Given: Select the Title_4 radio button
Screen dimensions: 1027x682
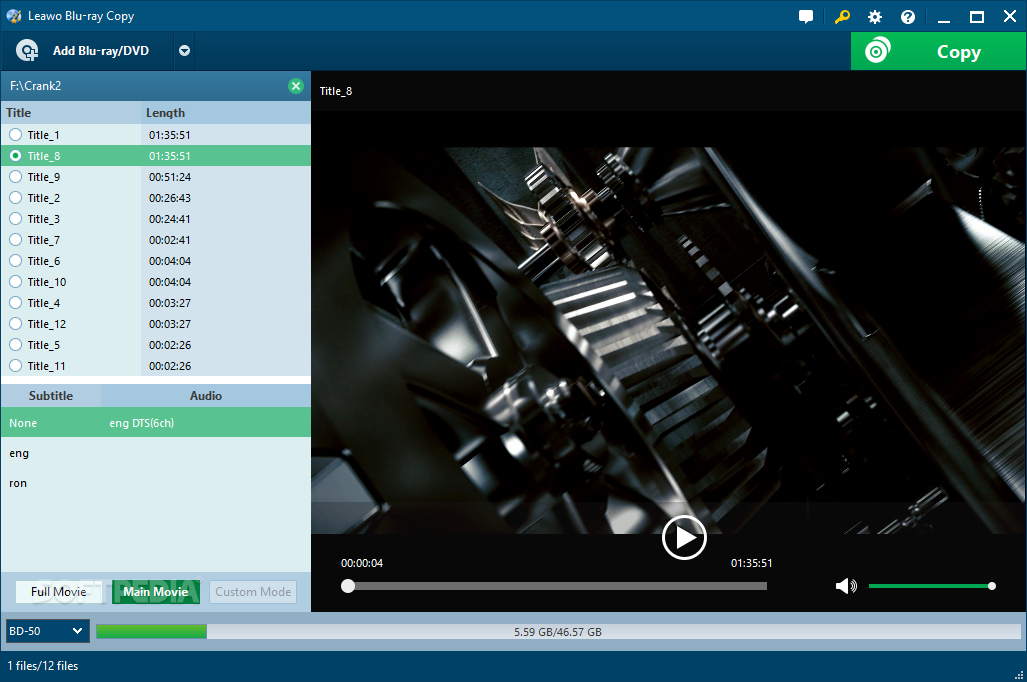Looking at the screenshot, I should 16,303.
